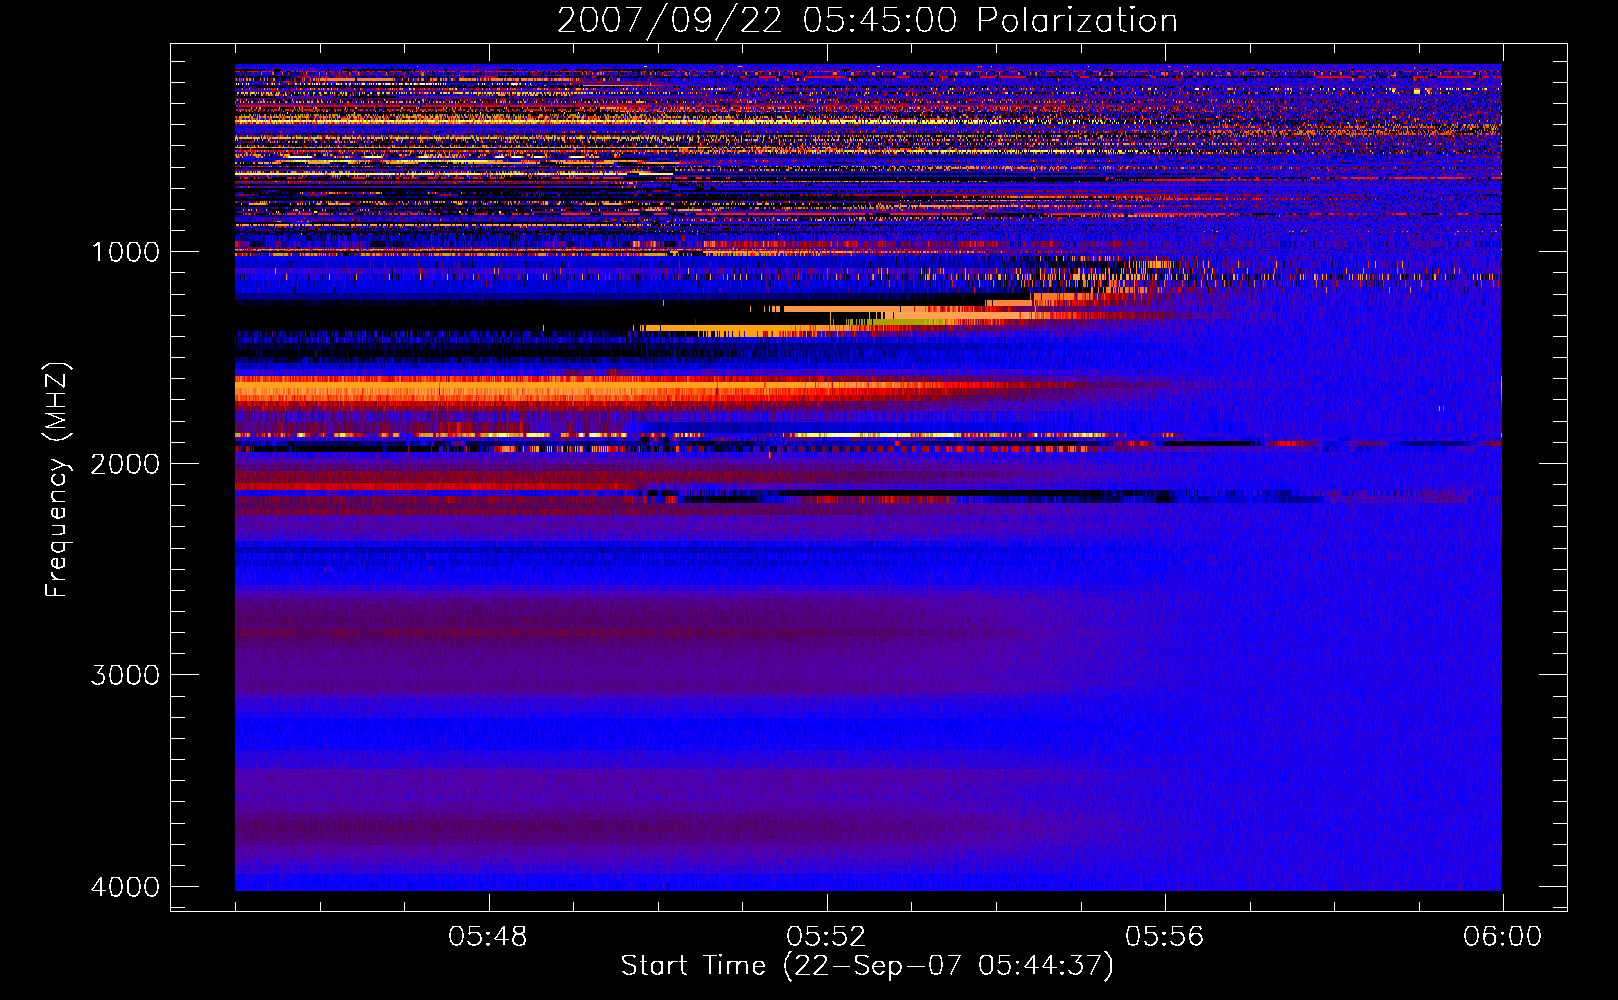The width and height of the screenshot is (1618, 1000).
Task: Click the plot title '2007/09/22 05:45:00 Polarization'
Action: 867,21
